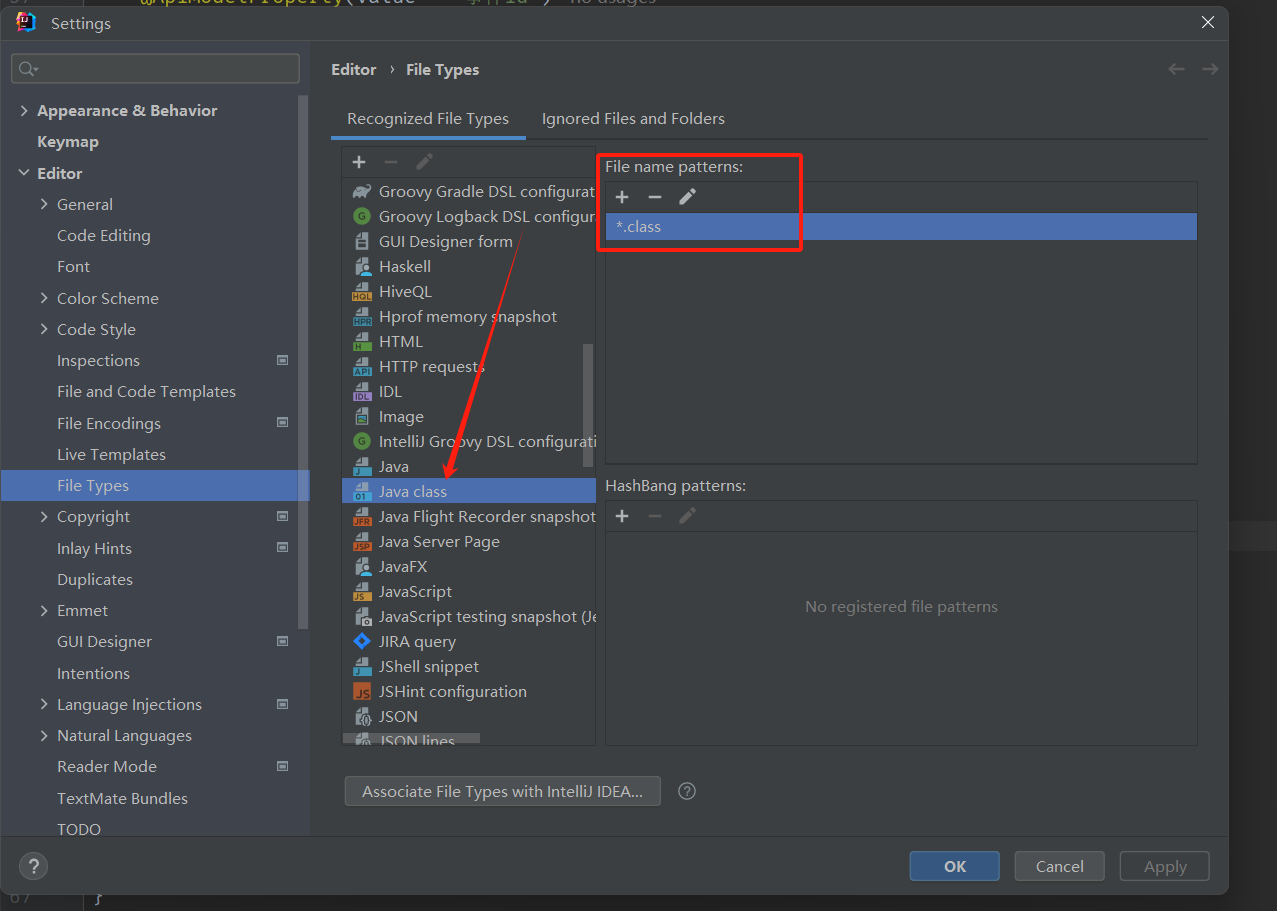
Task: Click the OK button
Action: 955,866
